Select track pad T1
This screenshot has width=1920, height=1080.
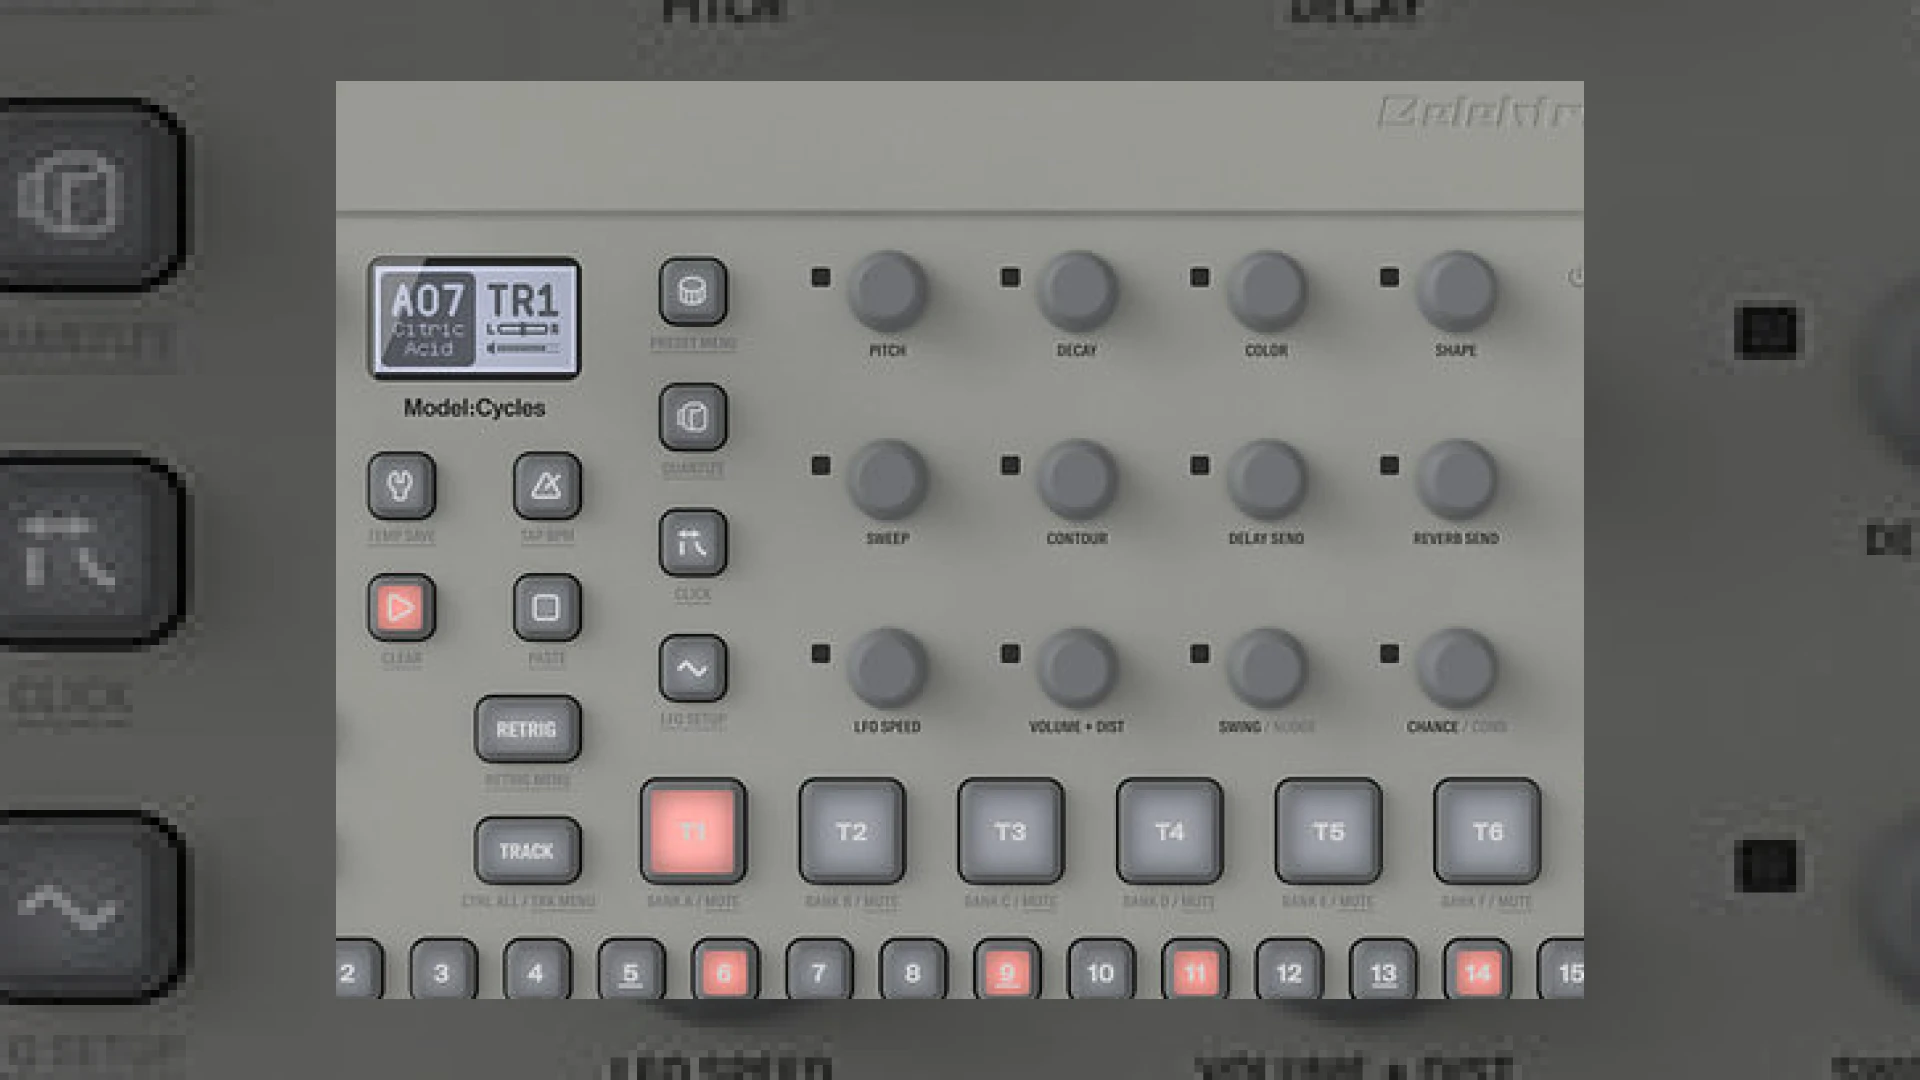point(693,831)
